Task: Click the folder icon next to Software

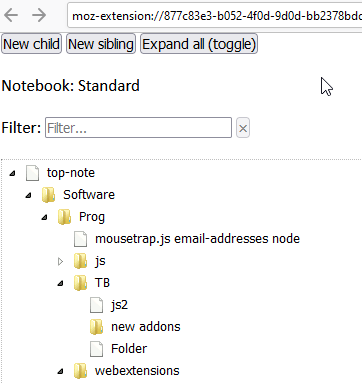Action: [x=49, y=195]
